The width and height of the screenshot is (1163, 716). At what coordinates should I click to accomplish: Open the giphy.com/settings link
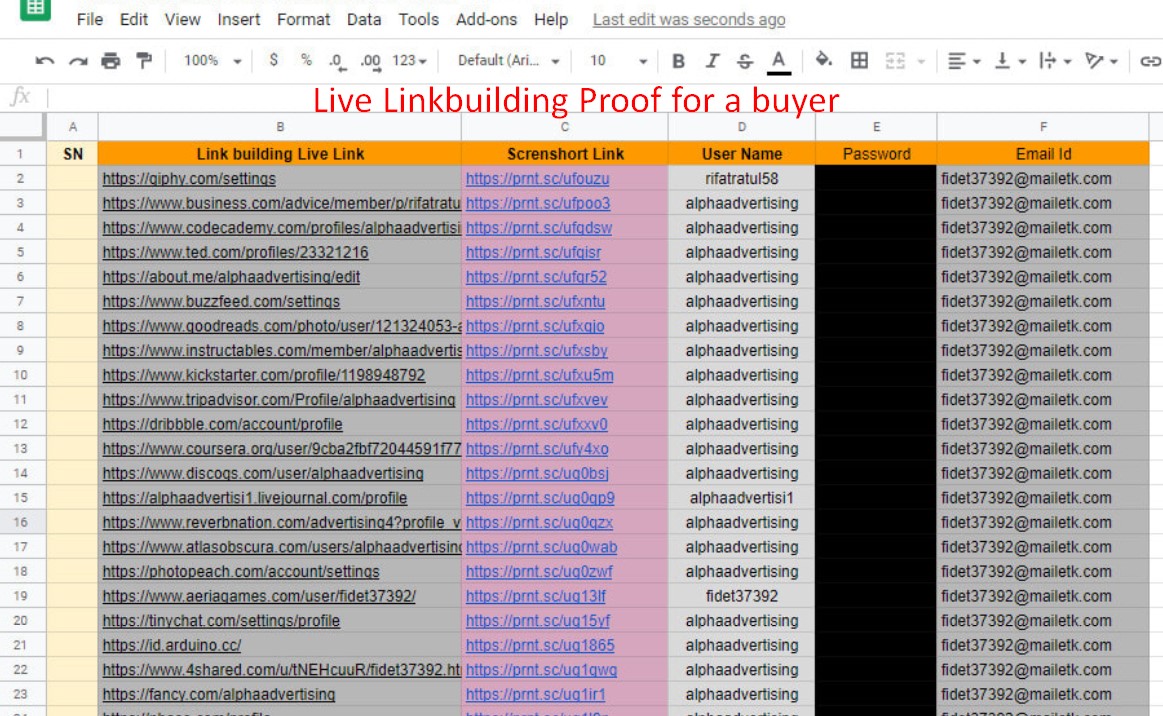point(189,179)
